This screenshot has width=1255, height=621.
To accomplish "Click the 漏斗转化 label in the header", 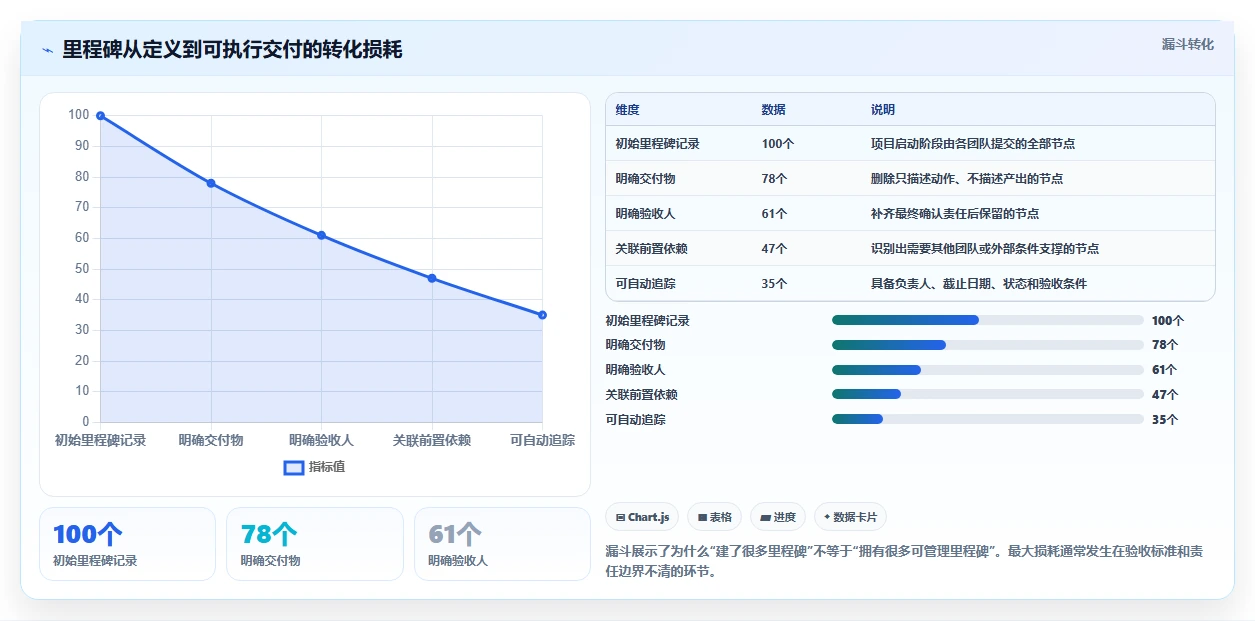I will click(1188, 44).
